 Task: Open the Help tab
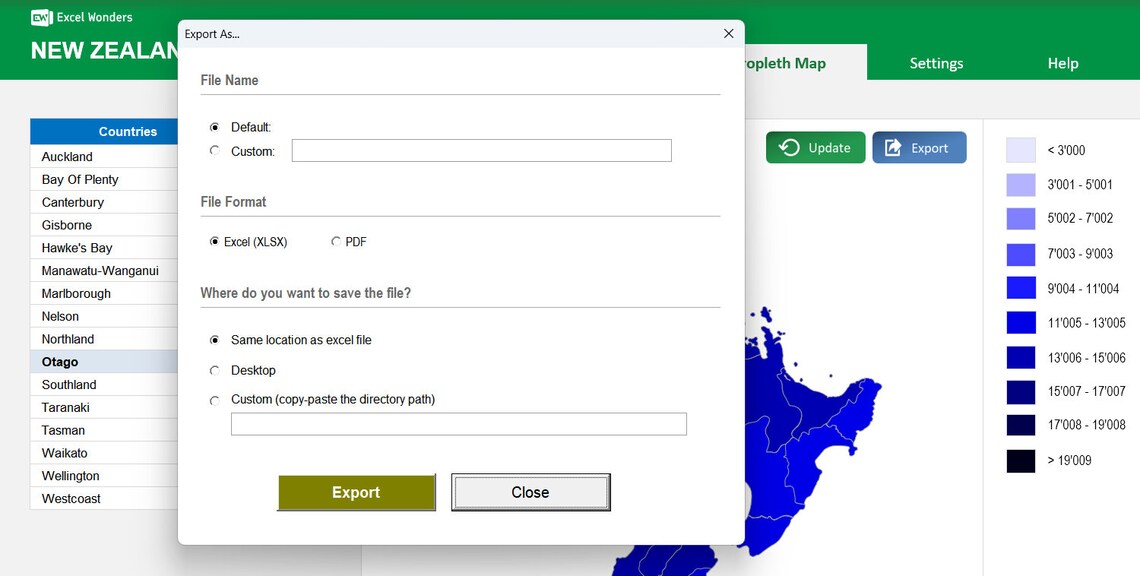[1063, 62]
